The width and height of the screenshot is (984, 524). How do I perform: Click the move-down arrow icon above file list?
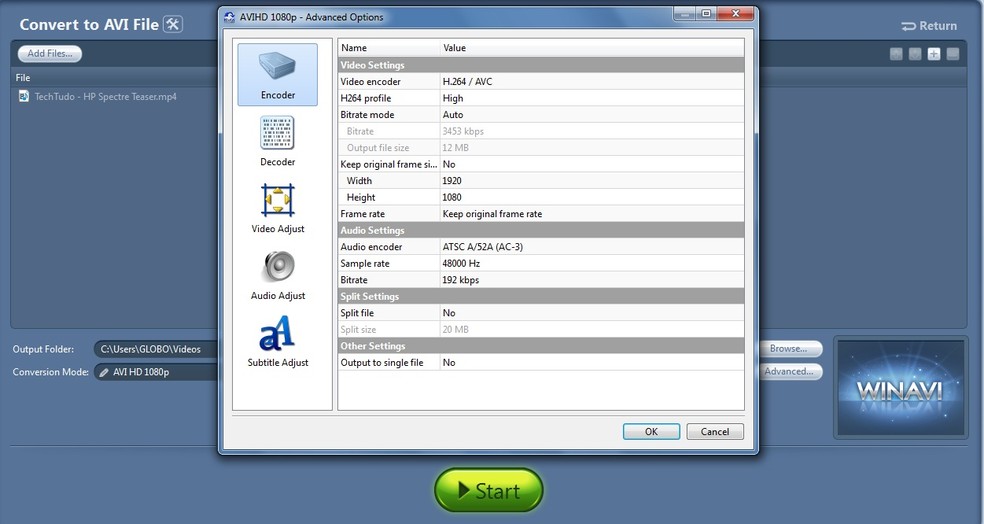coord(915,54)
